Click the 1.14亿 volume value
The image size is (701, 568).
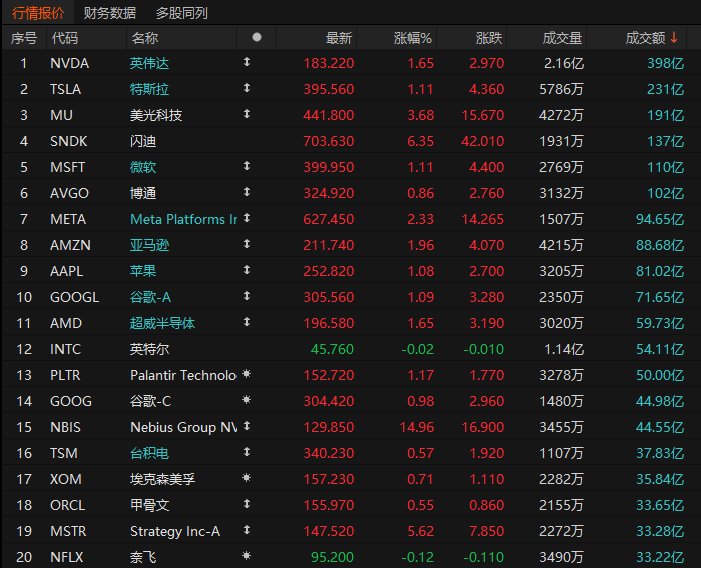click(x=564, y=349)
